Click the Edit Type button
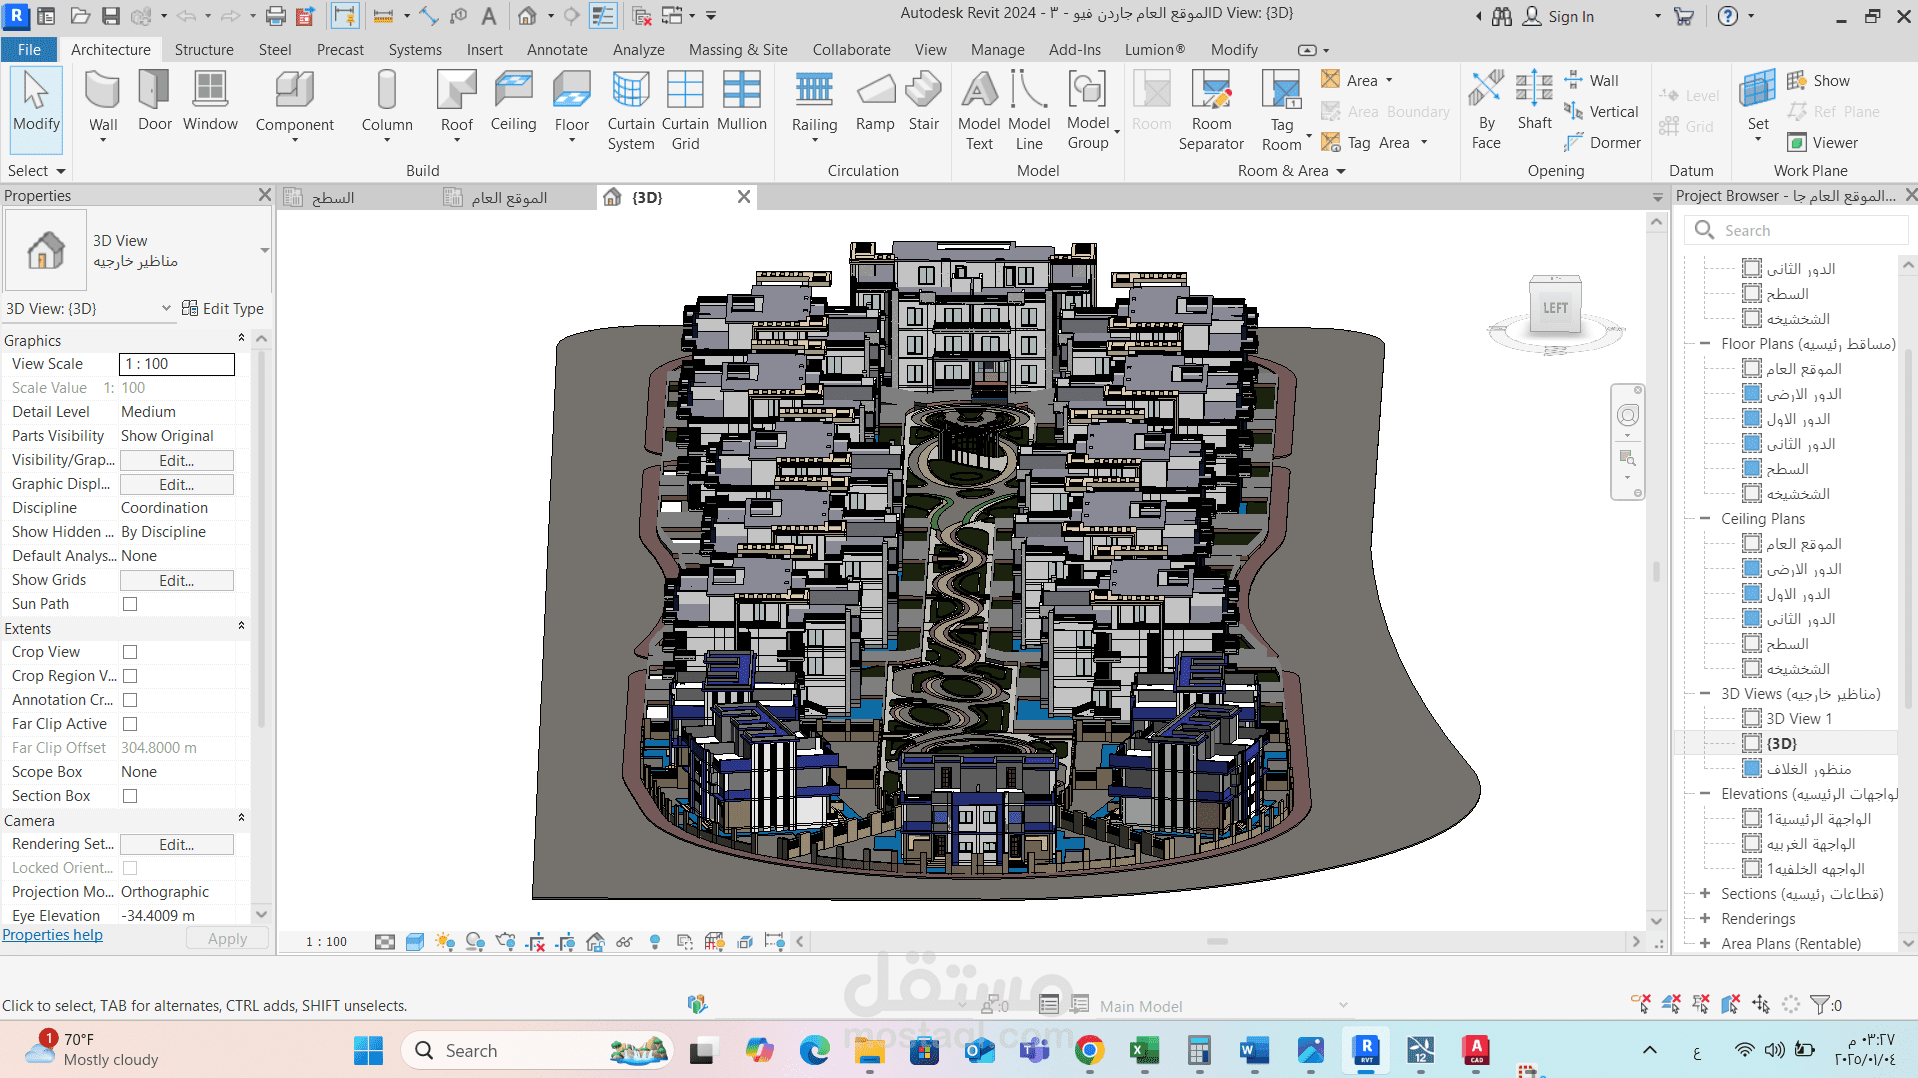Viewport: 1918px width, 1078px height. [x=223, y=309]
